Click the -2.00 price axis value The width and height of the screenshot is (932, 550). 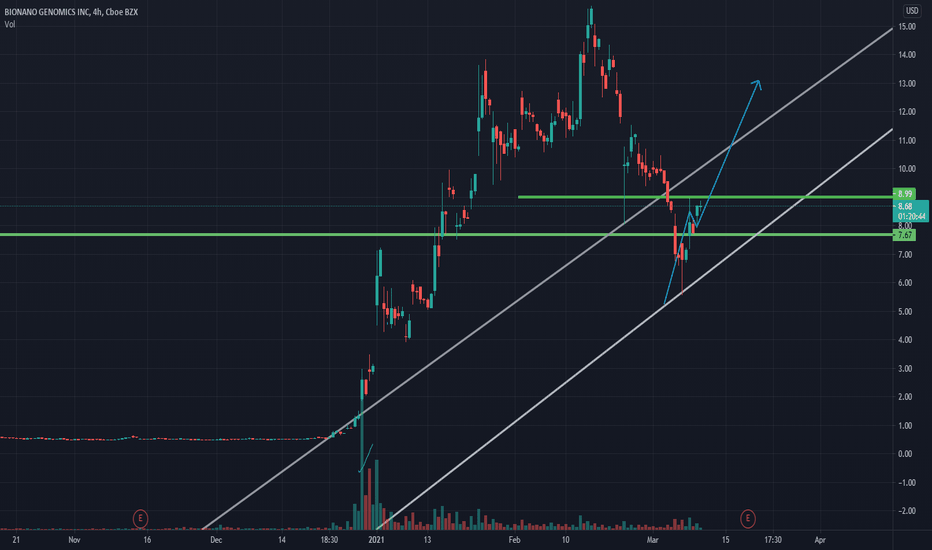point(907,511)
